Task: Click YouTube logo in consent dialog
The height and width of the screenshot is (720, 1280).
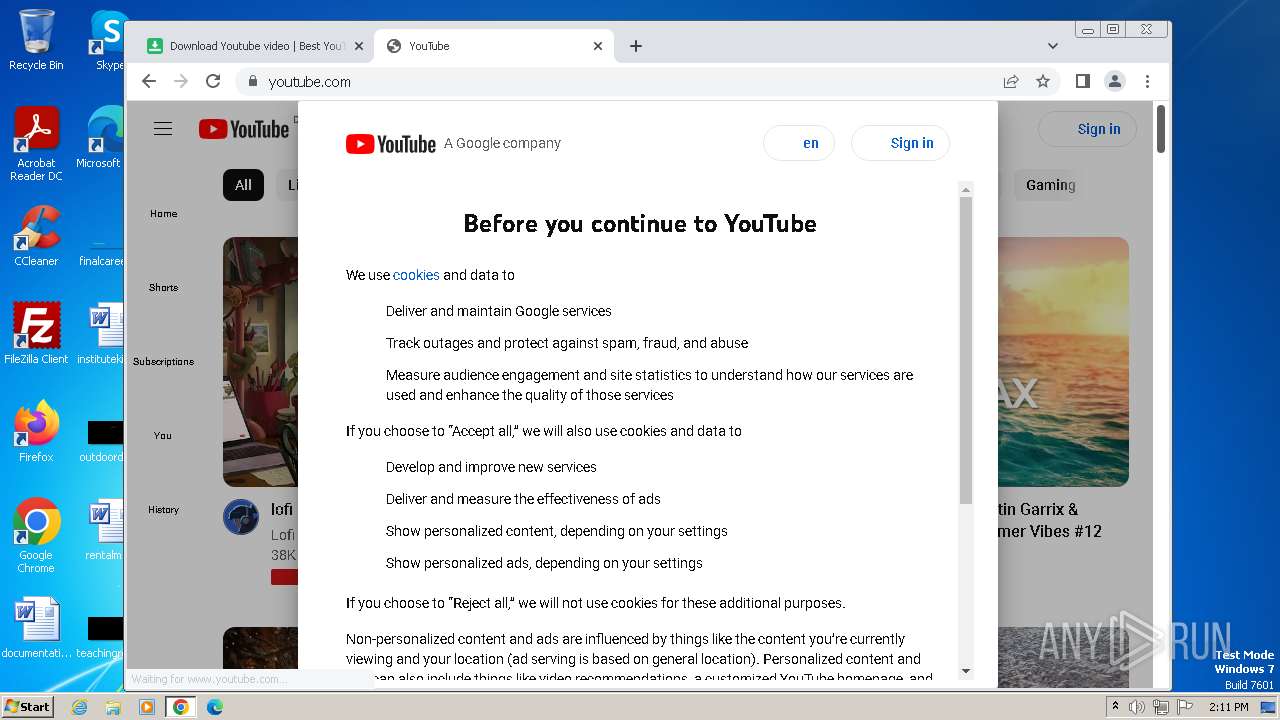Action: (391, 144)
